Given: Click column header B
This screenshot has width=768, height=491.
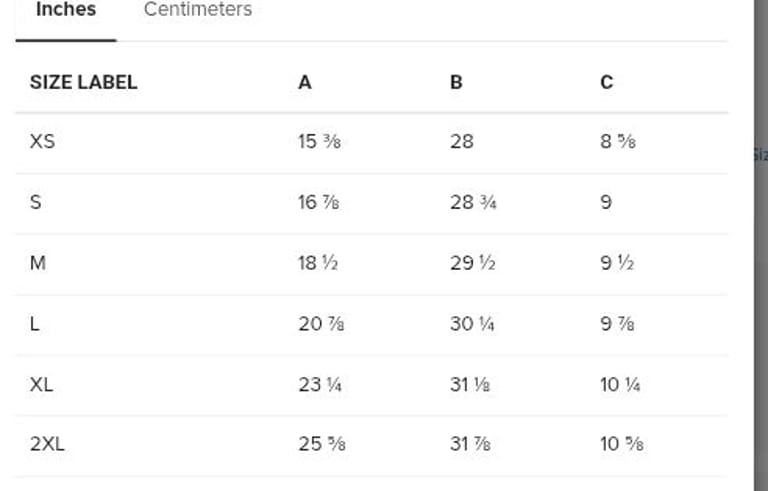Looking at the screenshot, I should click(456, 83).
